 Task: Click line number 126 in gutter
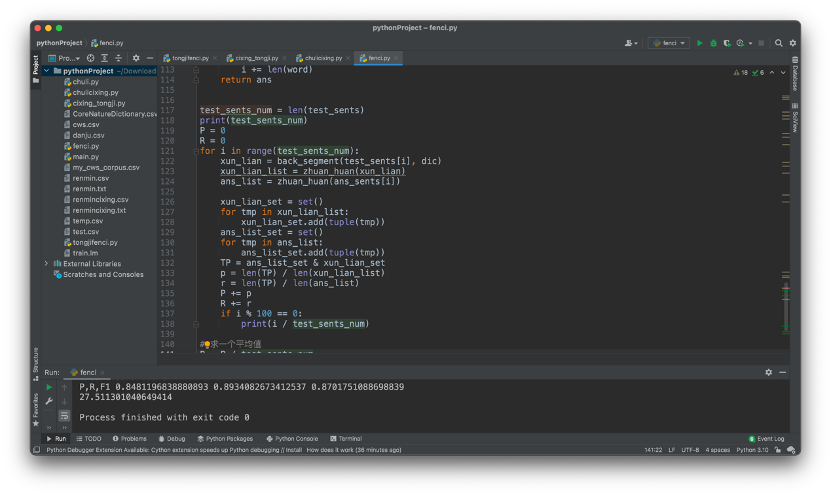pyautogui.click(x=167, y=202)
